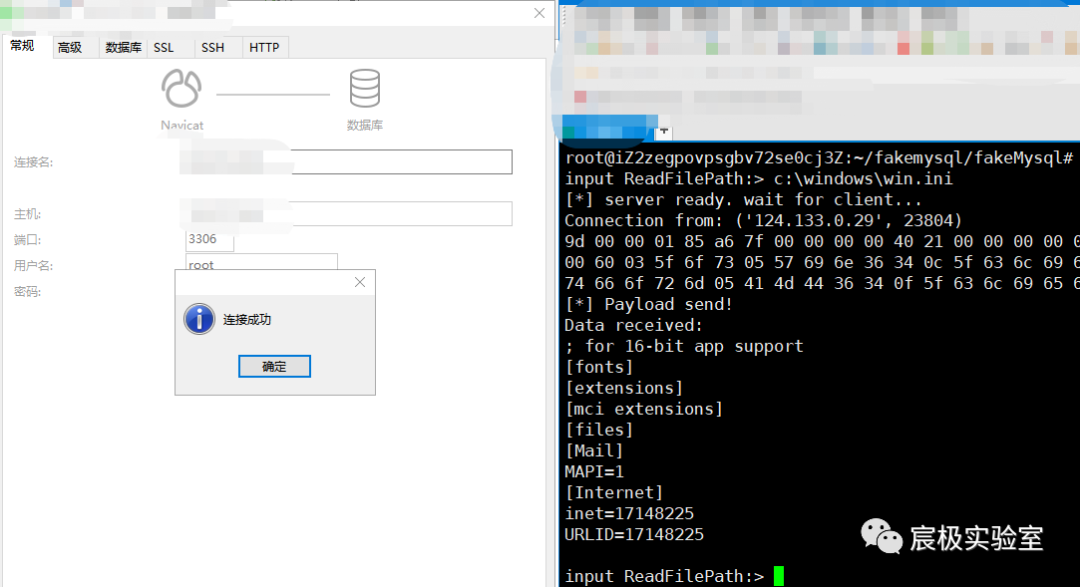Switch to the 常规 tab
This screenshot has width=1080, height=587.
coord(23,46)
